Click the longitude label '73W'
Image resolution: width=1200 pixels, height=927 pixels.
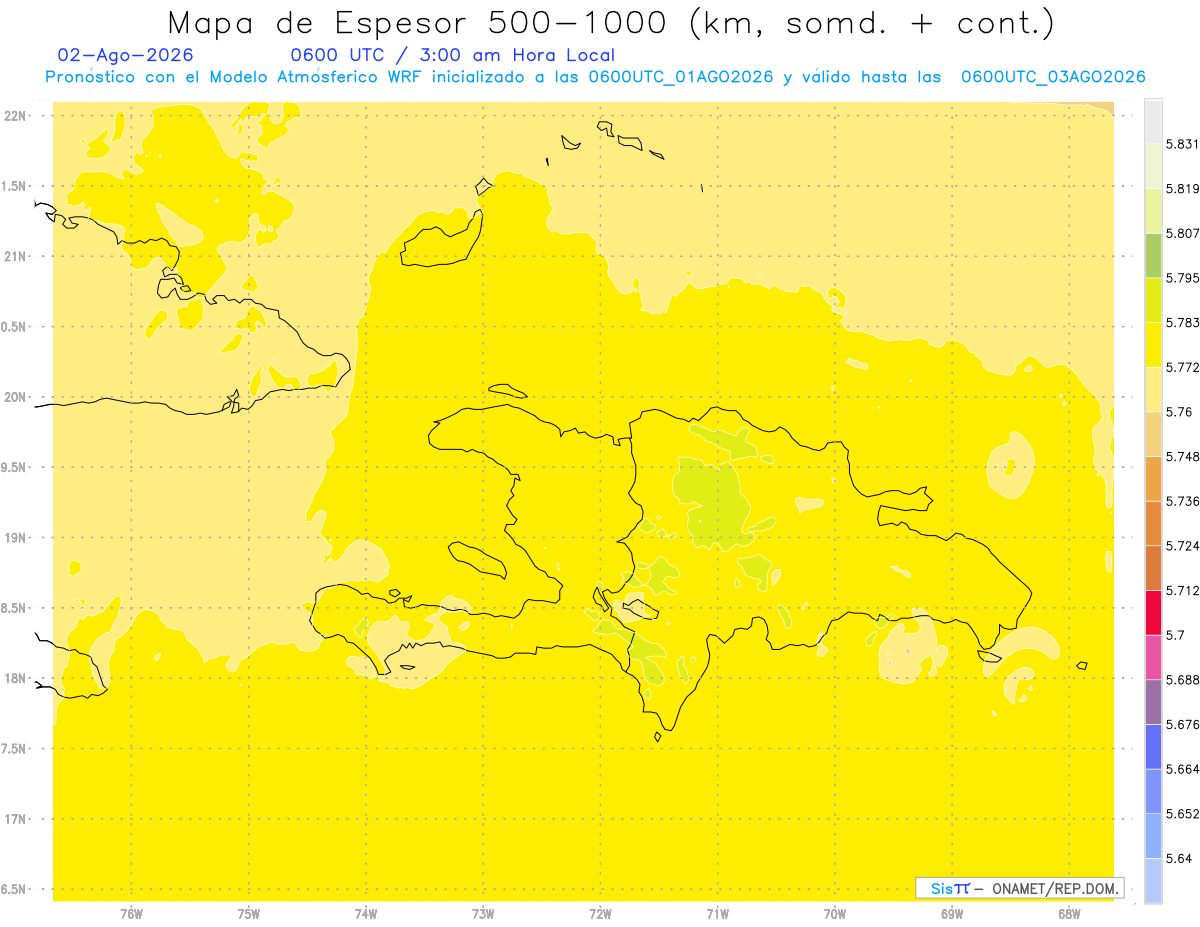pyautogui.click(x=483, y=913)
